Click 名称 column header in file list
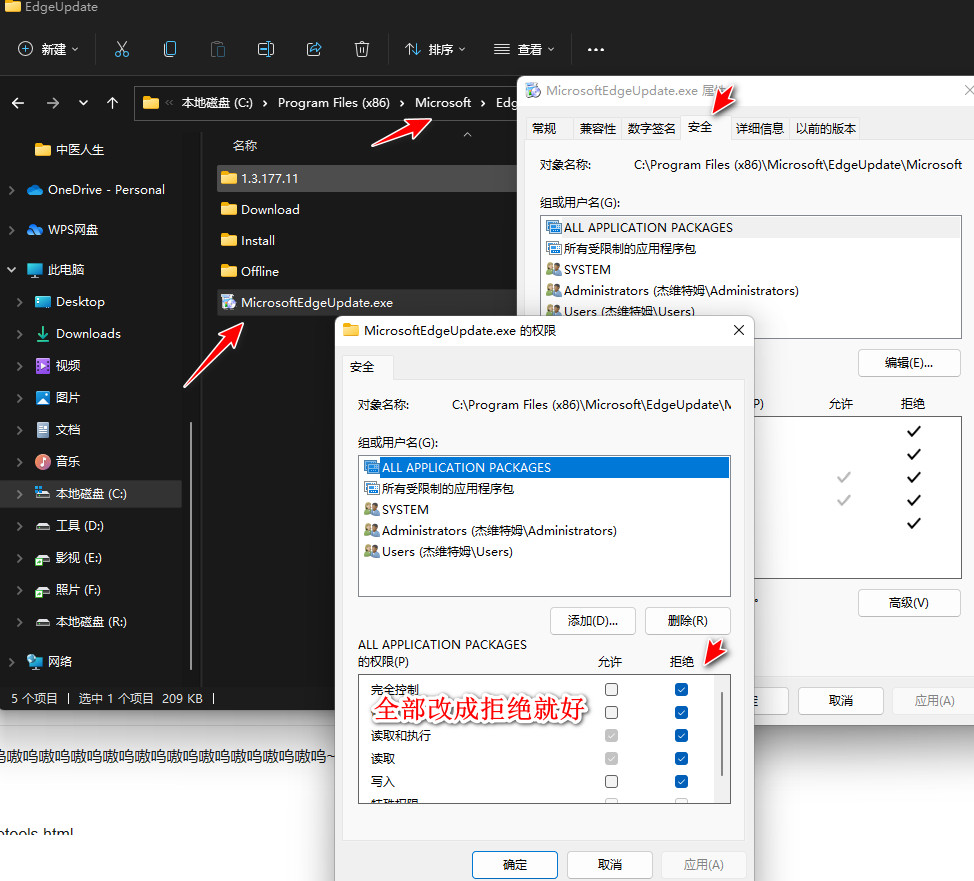974x881 pixels. (x=245, y=145)
